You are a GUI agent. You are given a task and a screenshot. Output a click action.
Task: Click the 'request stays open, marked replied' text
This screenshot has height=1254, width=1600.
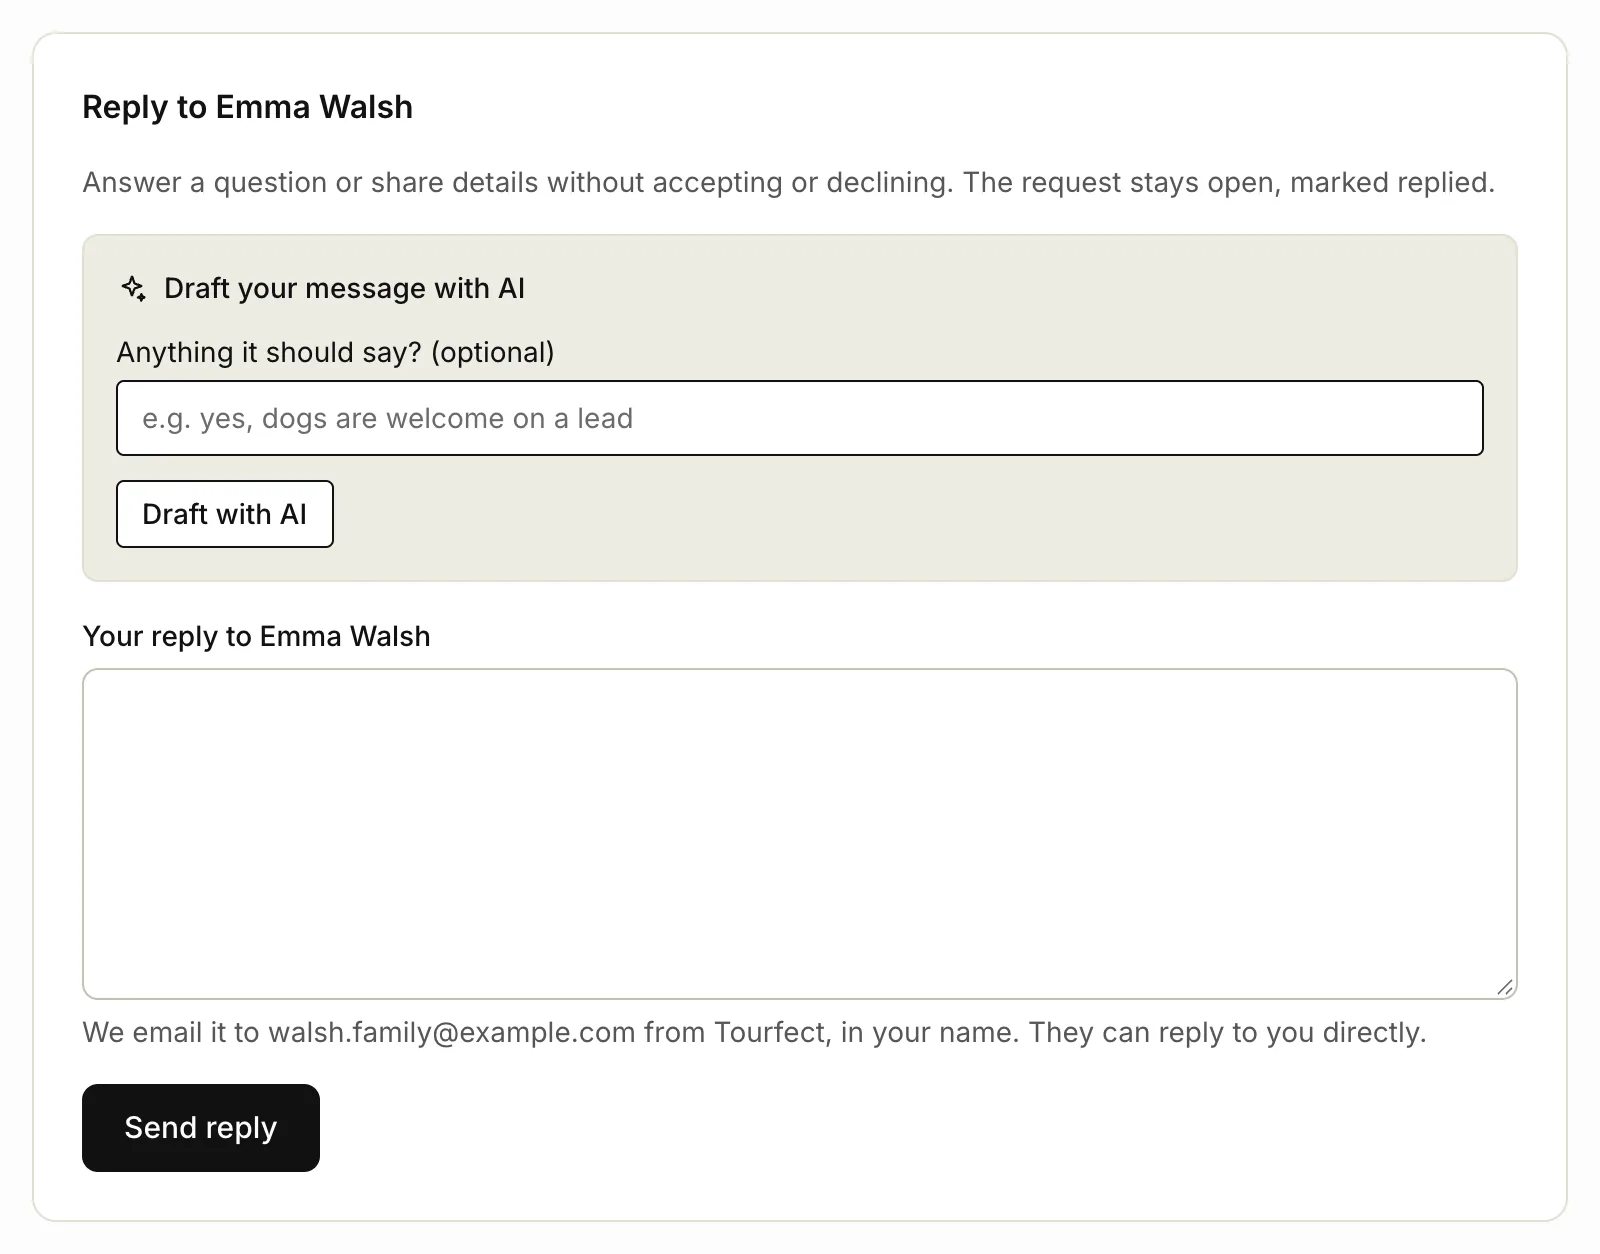coord(1258,183)
